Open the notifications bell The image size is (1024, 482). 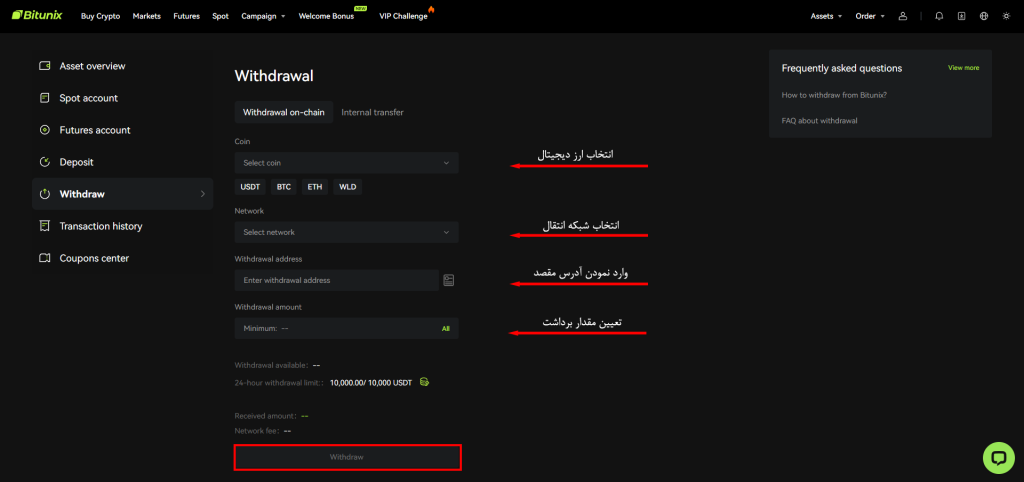pos(939,16)
